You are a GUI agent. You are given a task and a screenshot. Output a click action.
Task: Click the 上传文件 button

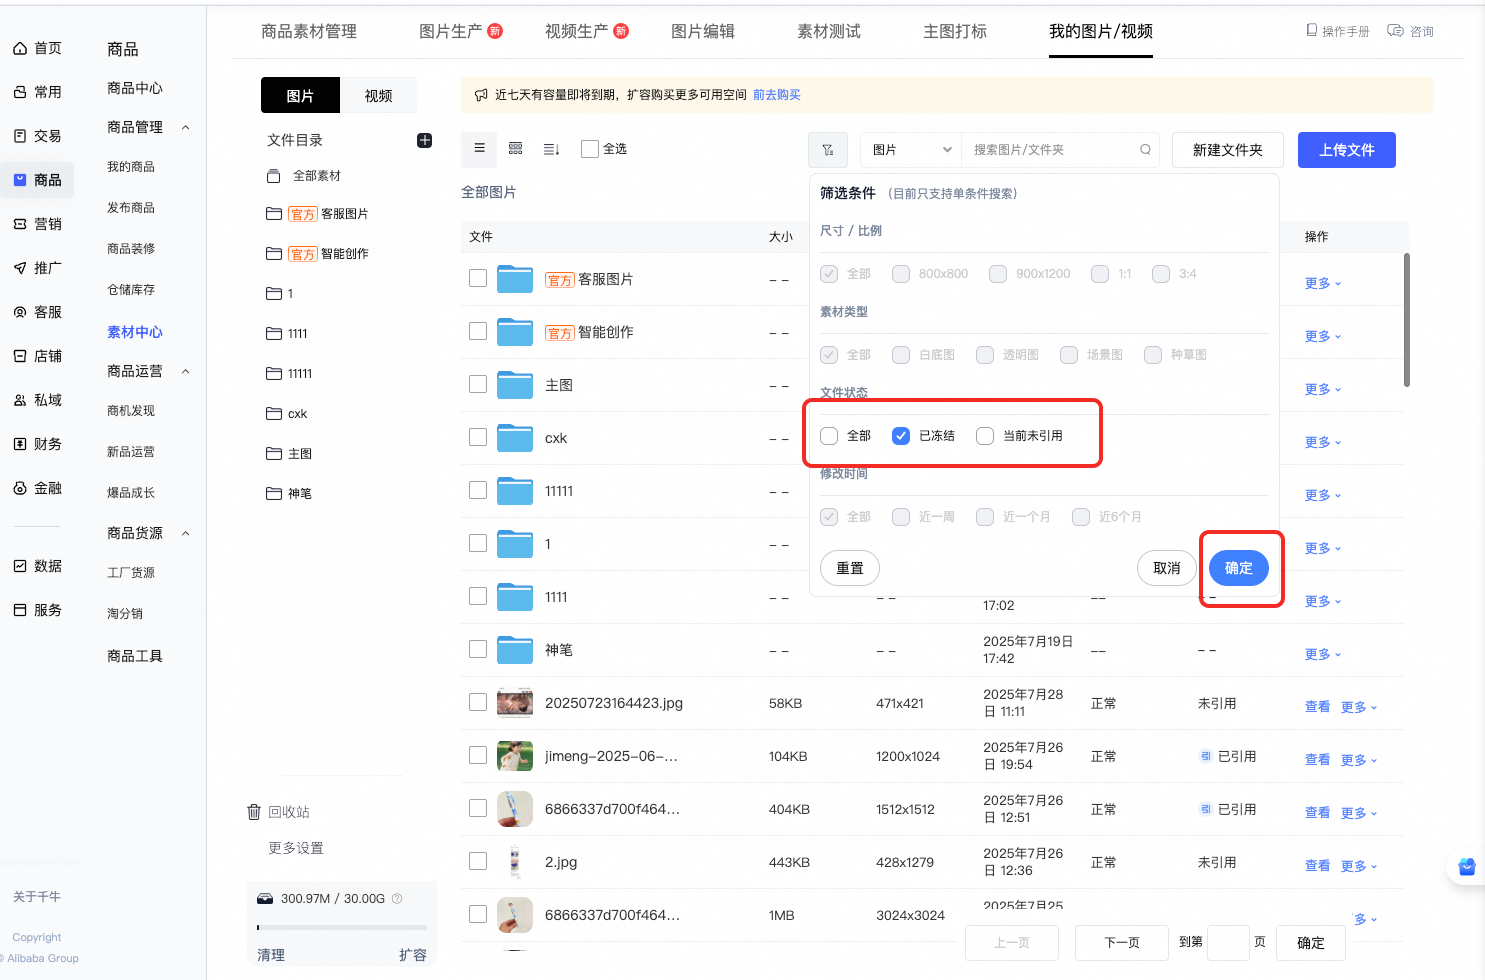click(x=1347, y=150)
